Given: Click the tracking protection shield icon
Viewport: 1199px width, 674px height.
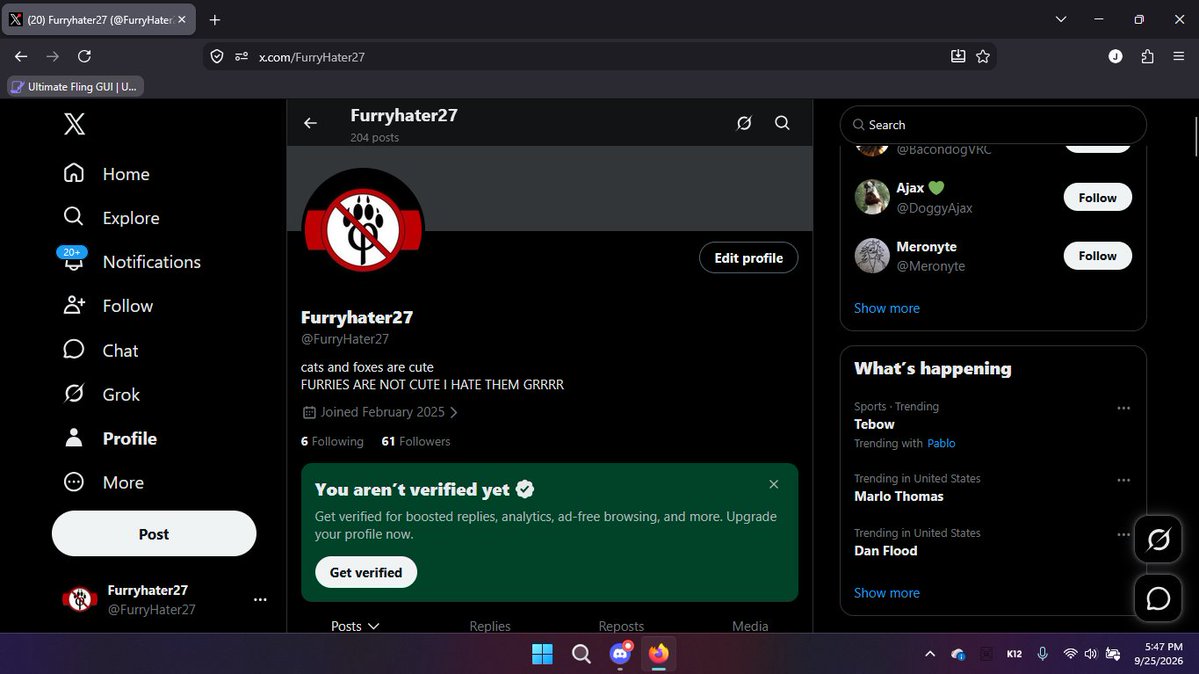Looking at the screenshot, I should point(217,57).
